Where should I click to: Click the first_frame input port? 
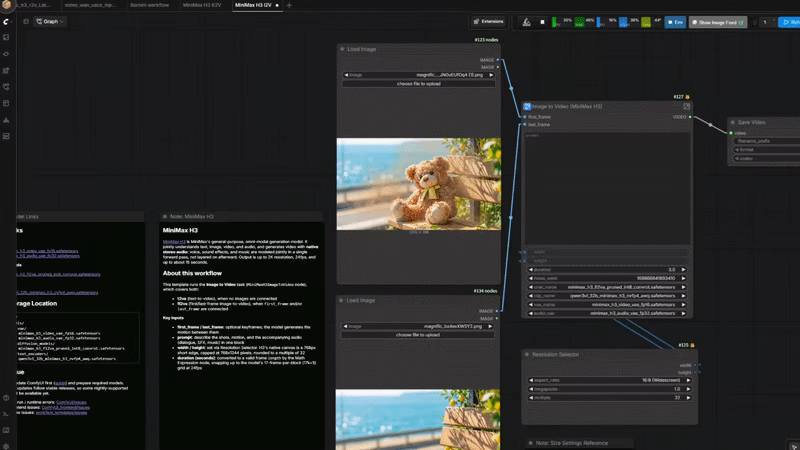(x=524, y=117)
